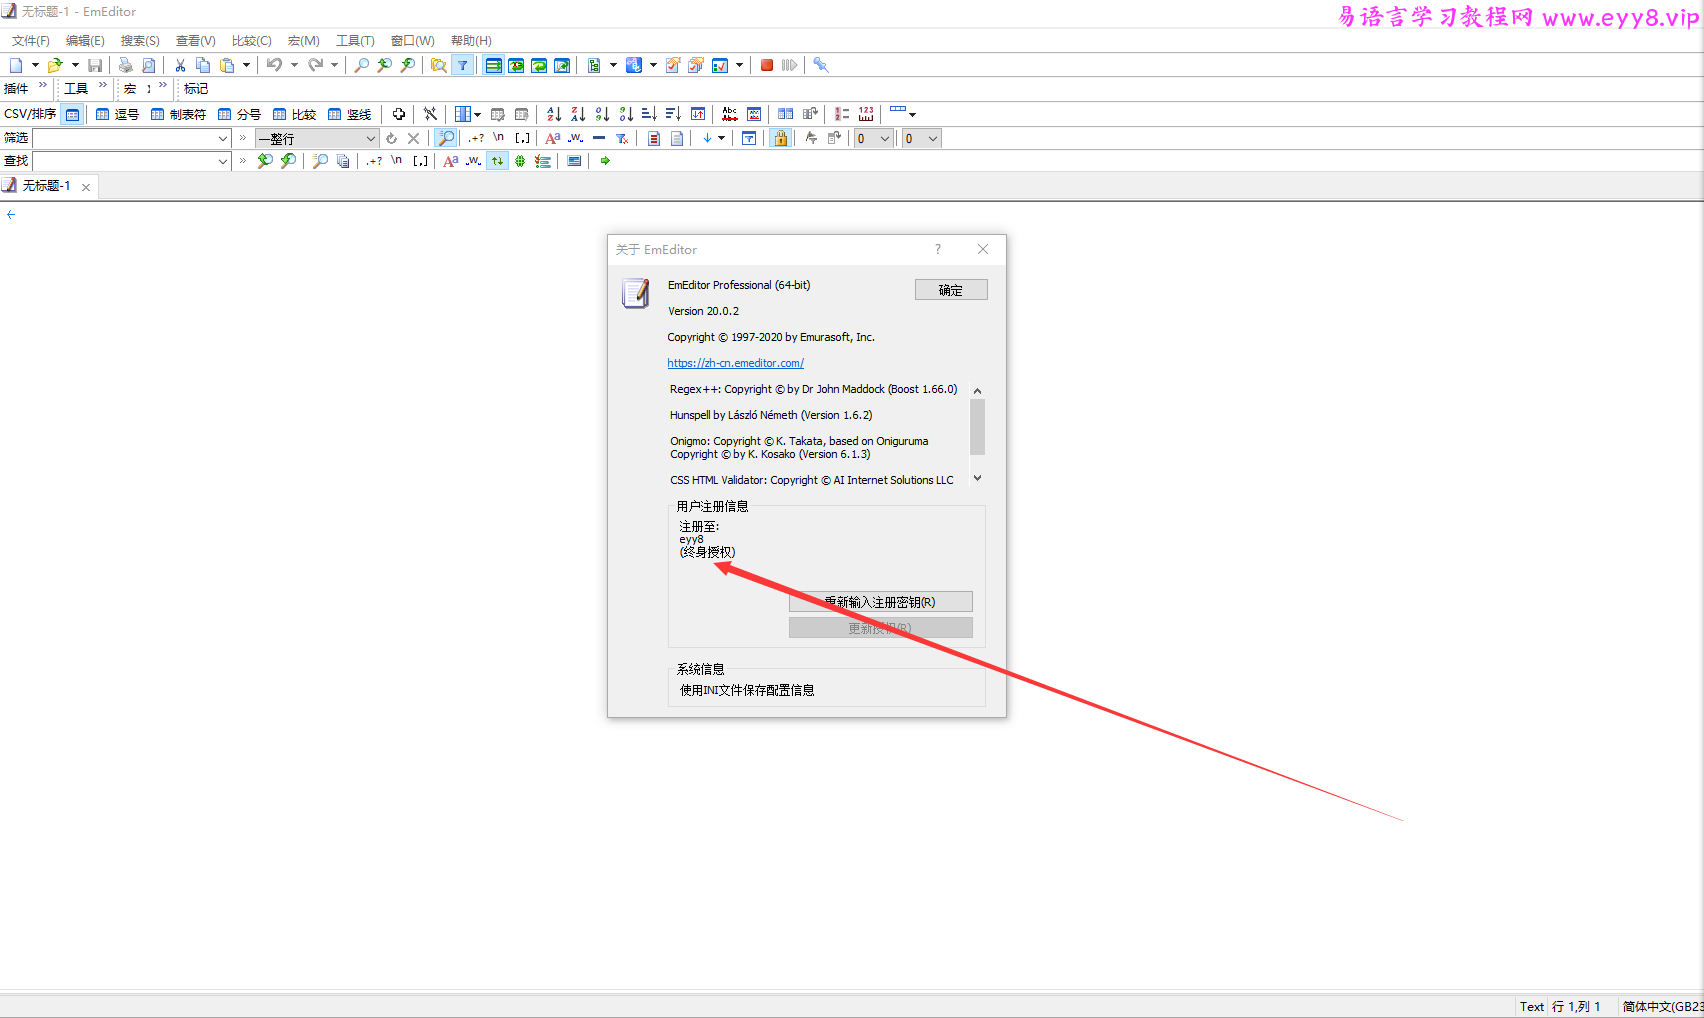The height and width of the screenshot is (1018, 1704).
Task: Open Print Preview from the toolbar
Action: click(149, 65)
